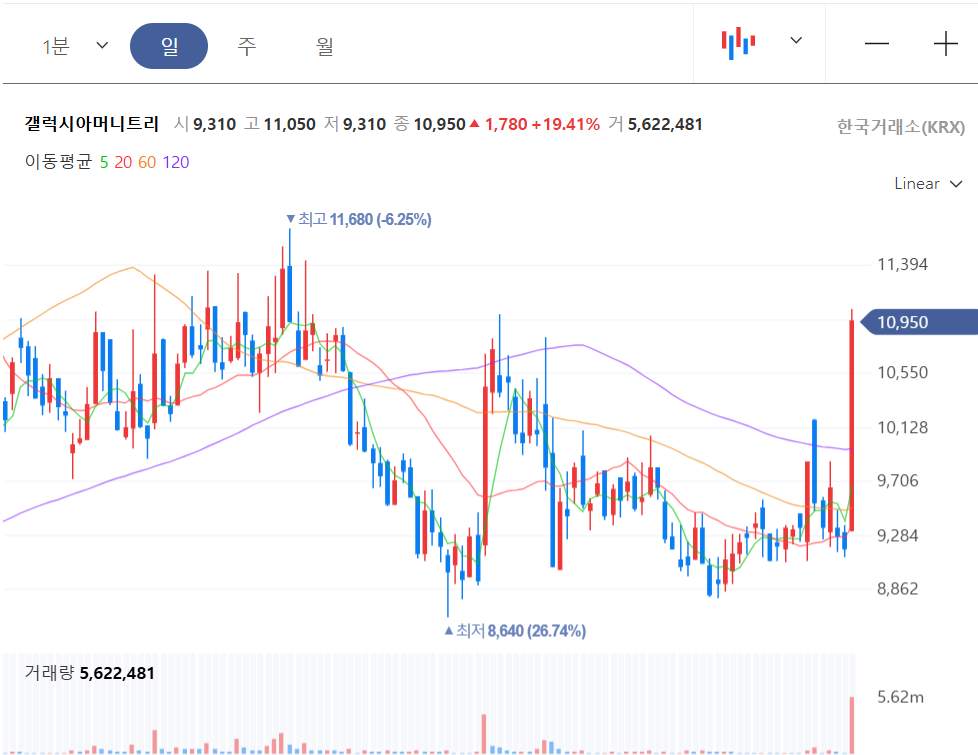The width and height of the screenshot is (978, 755).
Task: Open the 1분 minute interval dropdown
Action: point(75,46)
